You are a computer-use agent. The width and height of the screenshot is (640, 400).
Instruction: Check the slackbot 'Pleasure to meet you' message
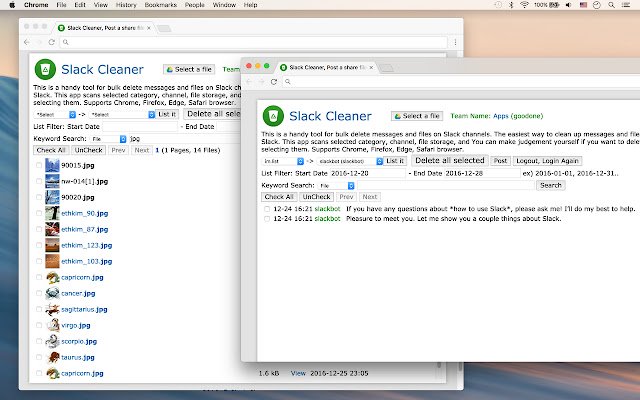[267, 219]
